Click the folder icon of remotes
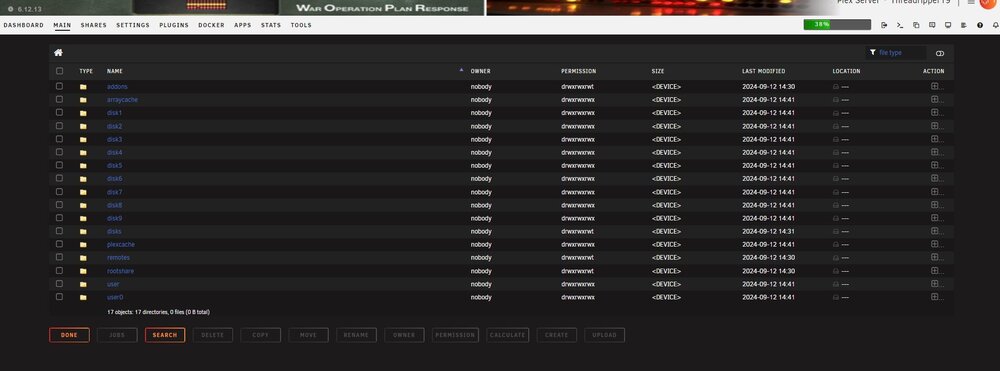Viewport: 1000px width, 371px height. click(x=83, y=258)
